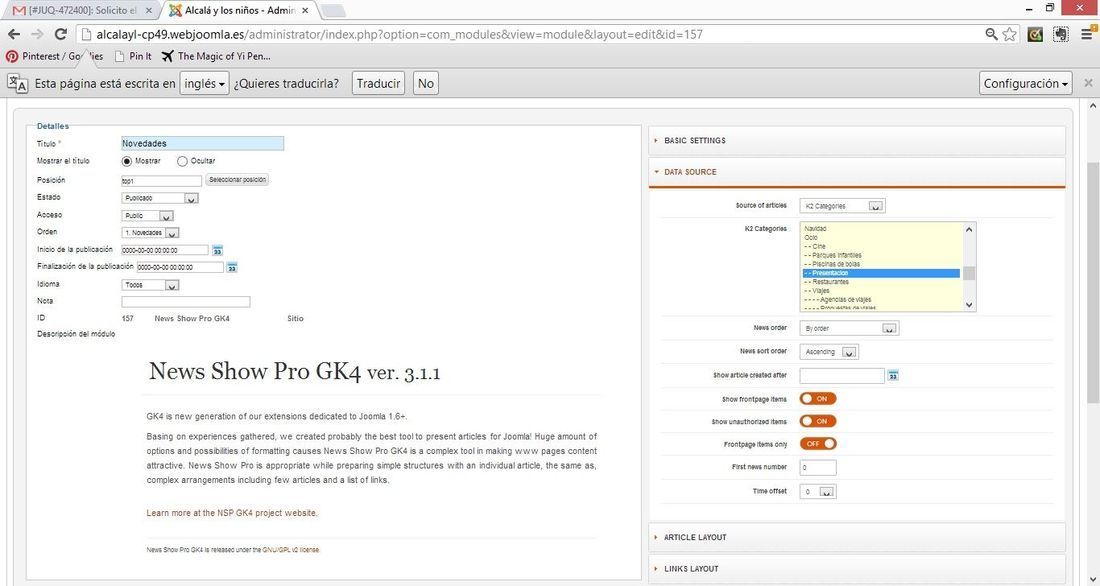Click the Evernote clipper extension icon
Image resolution: width=1100 pixels, height=586 pixels.
pos(1061,34)
